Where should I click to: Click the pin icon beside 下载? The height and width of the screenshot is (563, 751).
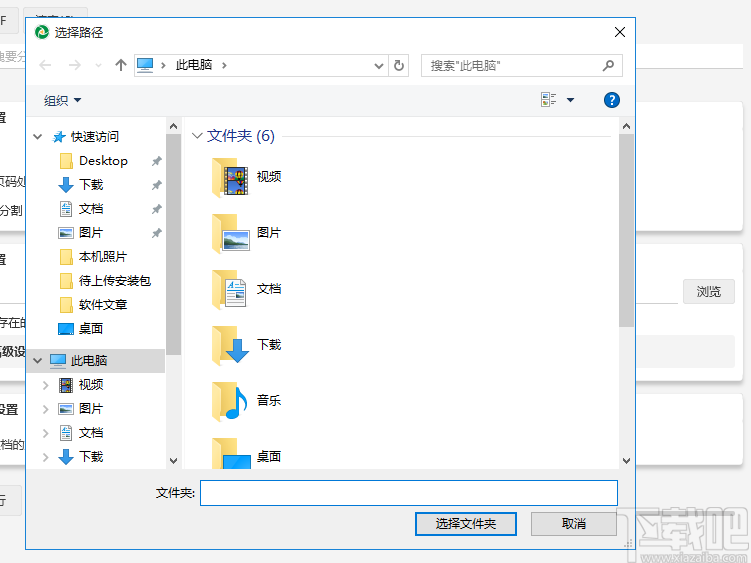(157, 185)
